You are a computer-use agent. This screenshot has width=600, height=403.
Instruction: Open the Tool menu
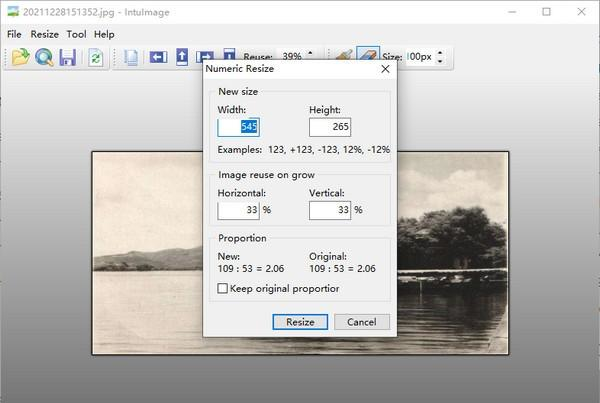coord(76,34)
